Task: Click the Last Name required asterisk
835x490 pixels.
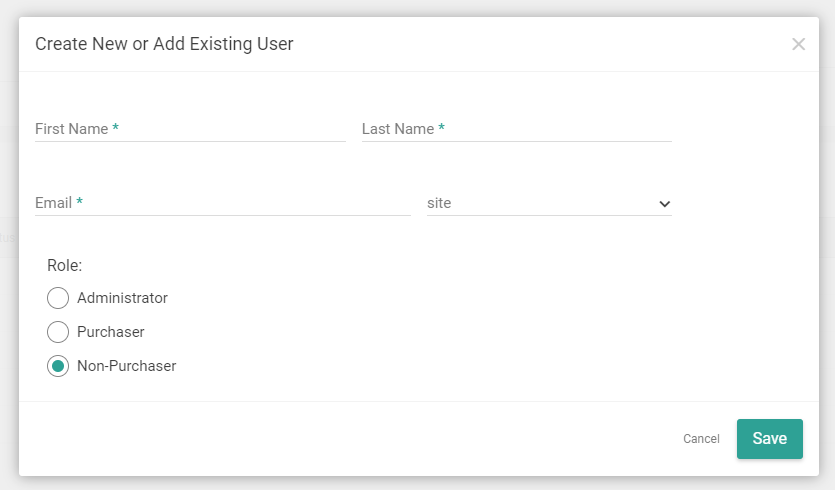Action: tap(441, 129)
